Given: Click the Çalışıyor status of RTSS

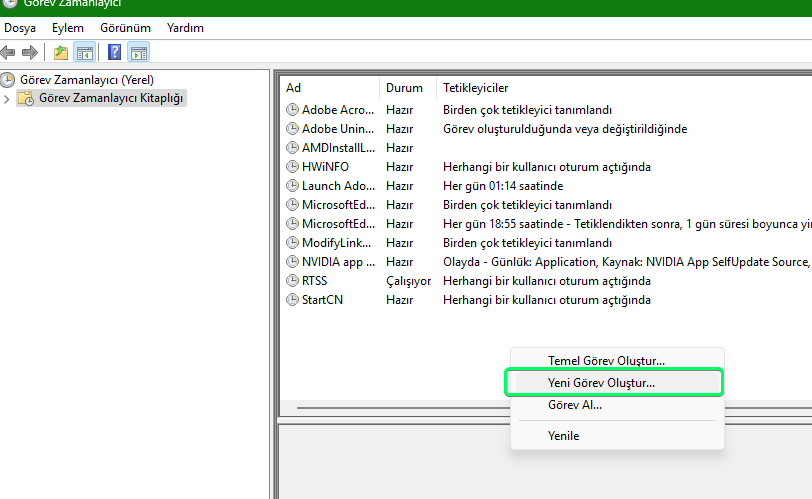Looking at the screenshot, I should click(408, 281).
